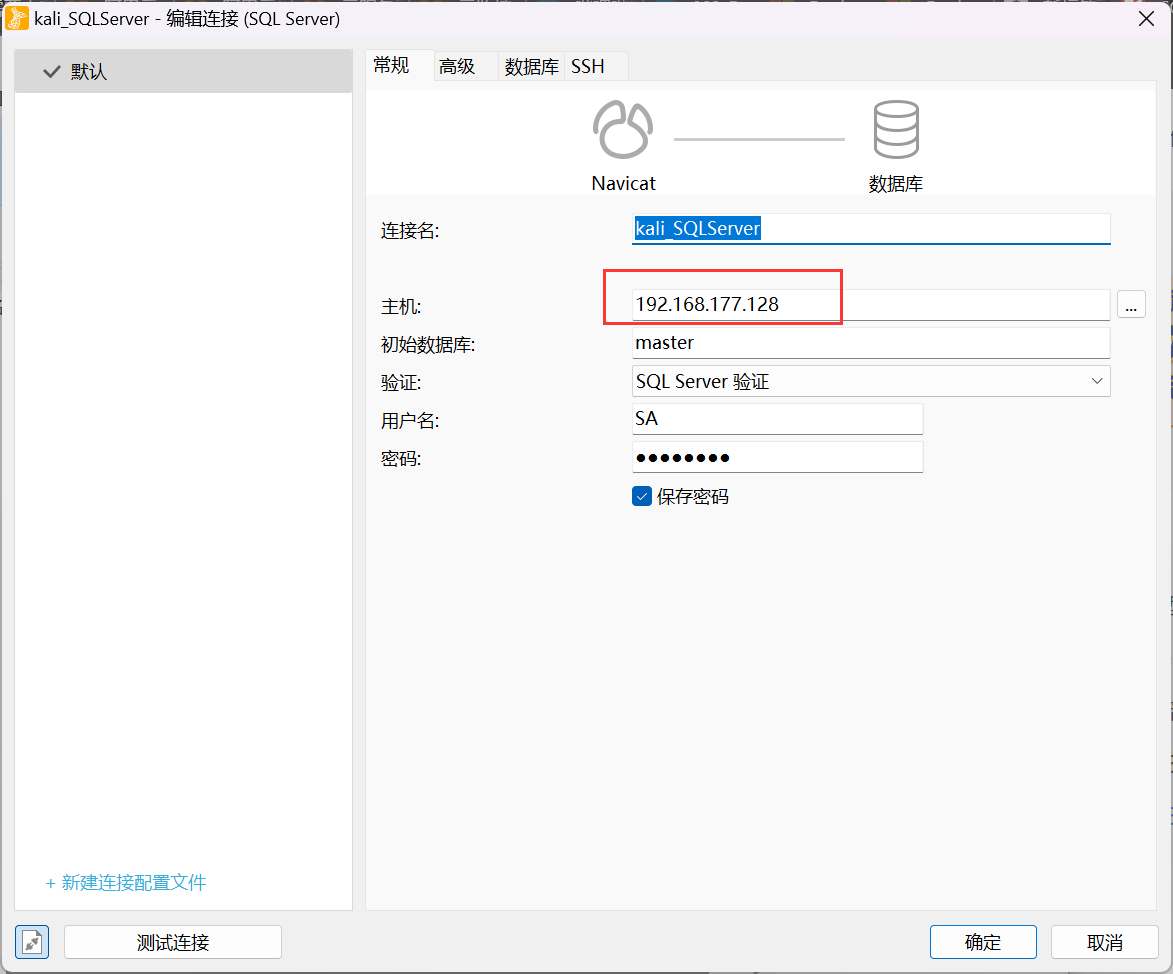Open the 数据库 tab

(531, 67)
